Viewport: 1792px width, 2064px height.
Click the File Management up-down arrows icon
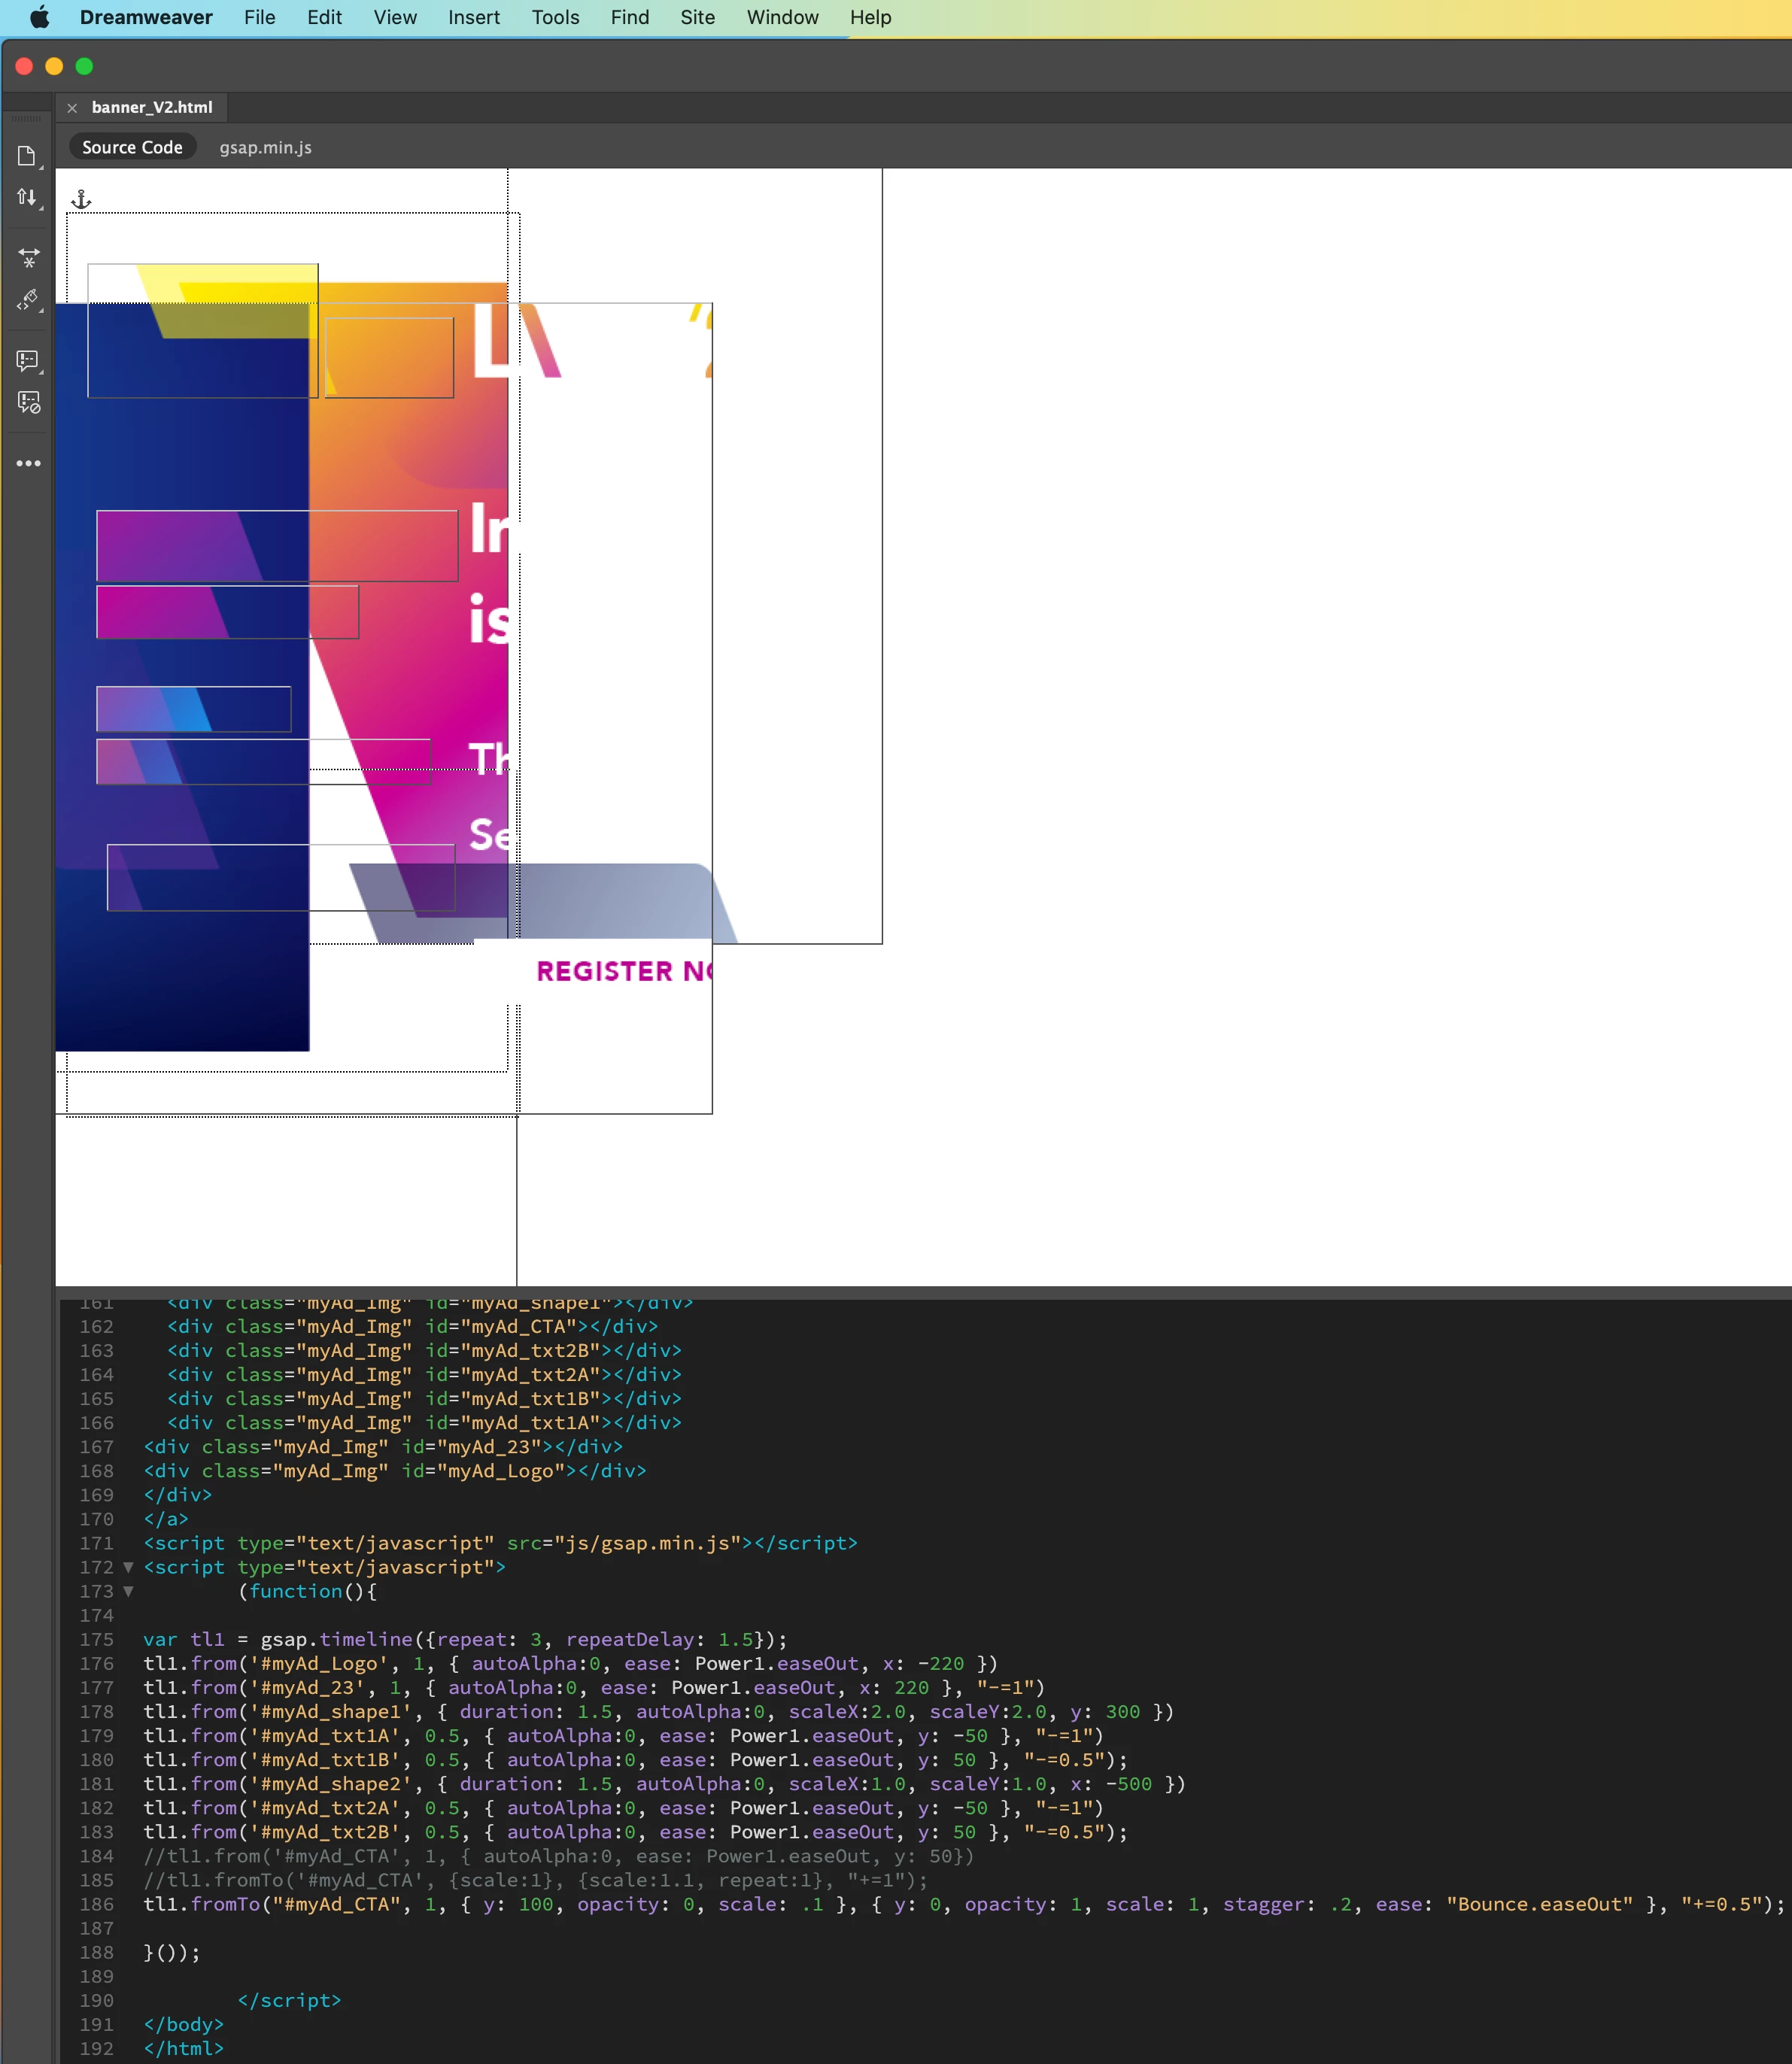click(x=27, y=197)
